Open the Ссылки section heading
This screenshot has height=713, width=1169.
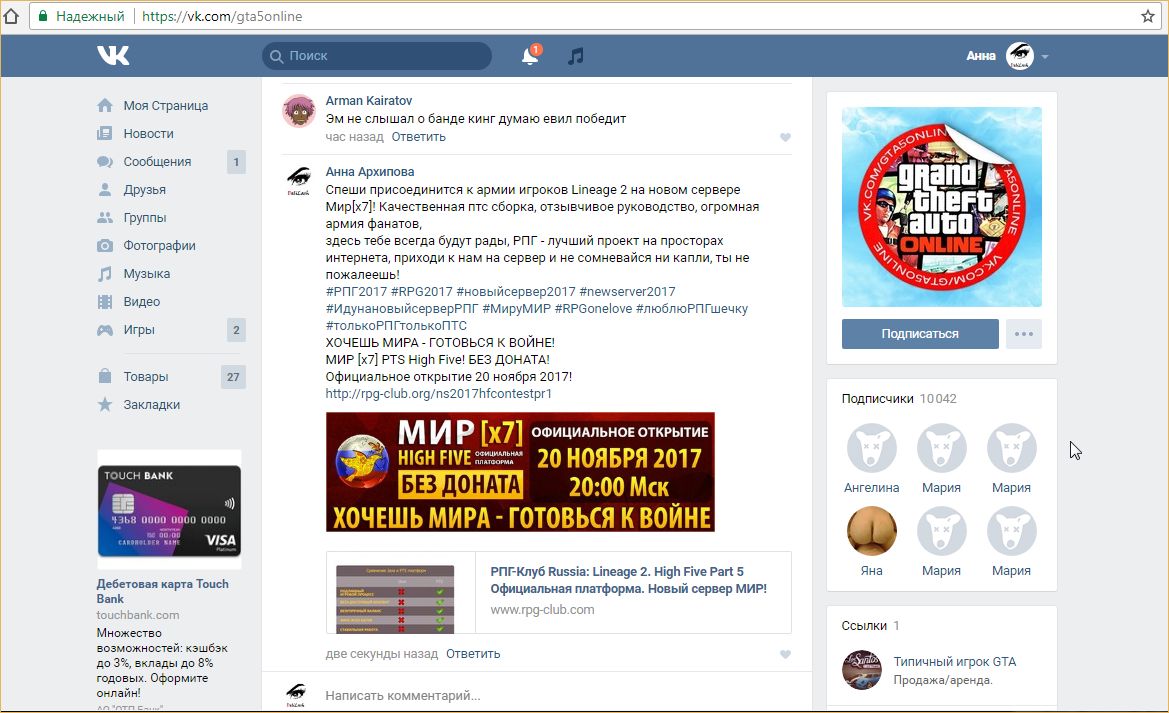coord(864,626)
